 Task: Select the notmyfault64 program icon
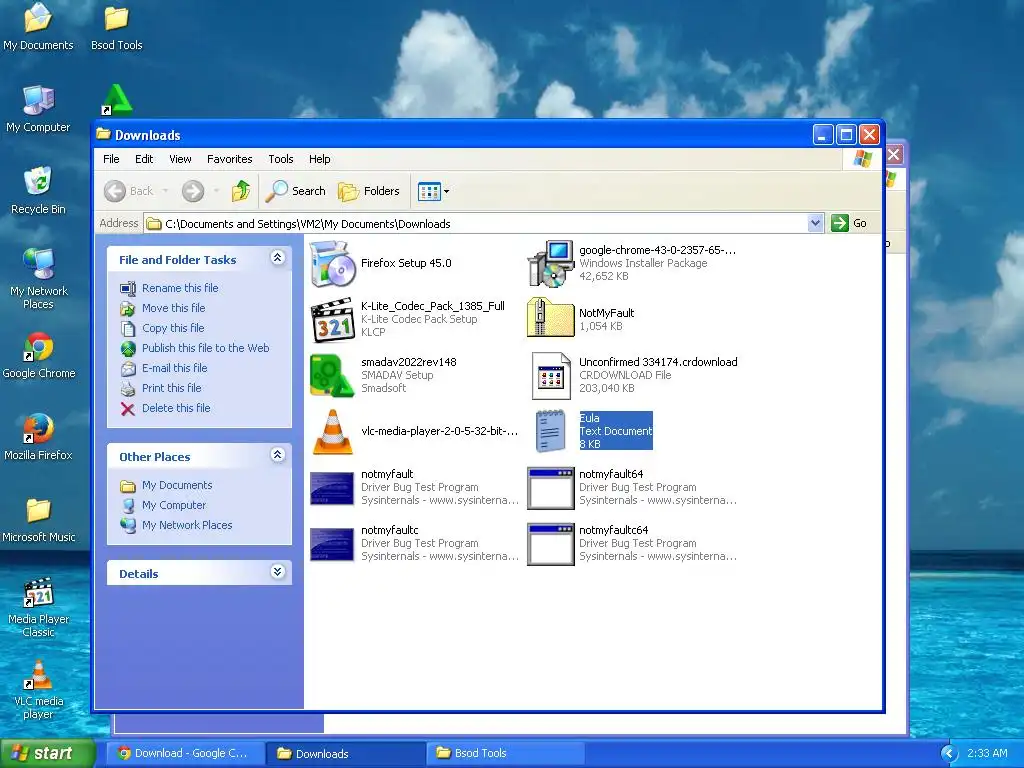[551, 488]
